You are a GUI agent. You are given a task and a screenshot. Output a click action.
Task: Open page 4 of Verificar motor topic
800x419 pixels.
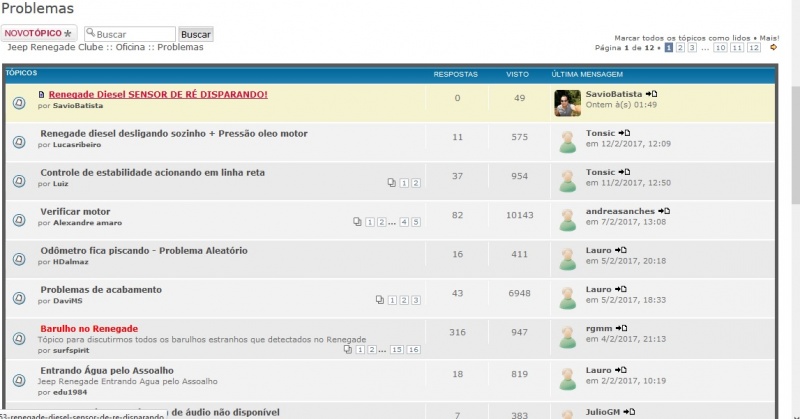(x=404, y=222)
